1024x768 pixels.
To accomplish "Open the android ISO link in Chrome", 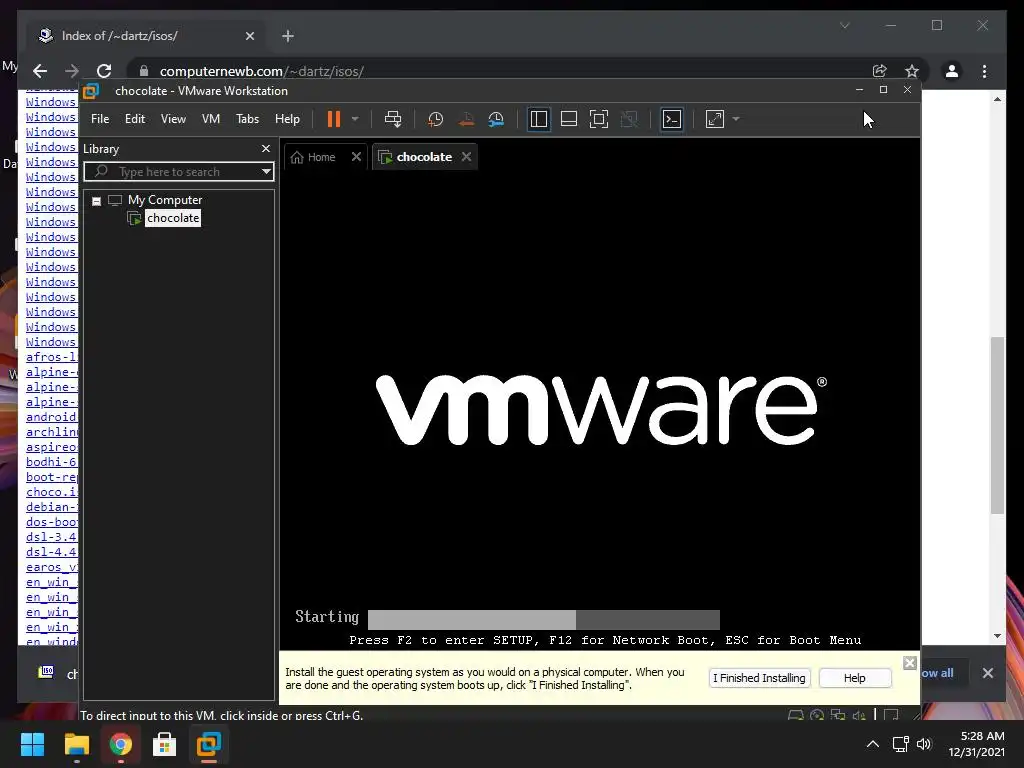I will (x=51, y=417).
